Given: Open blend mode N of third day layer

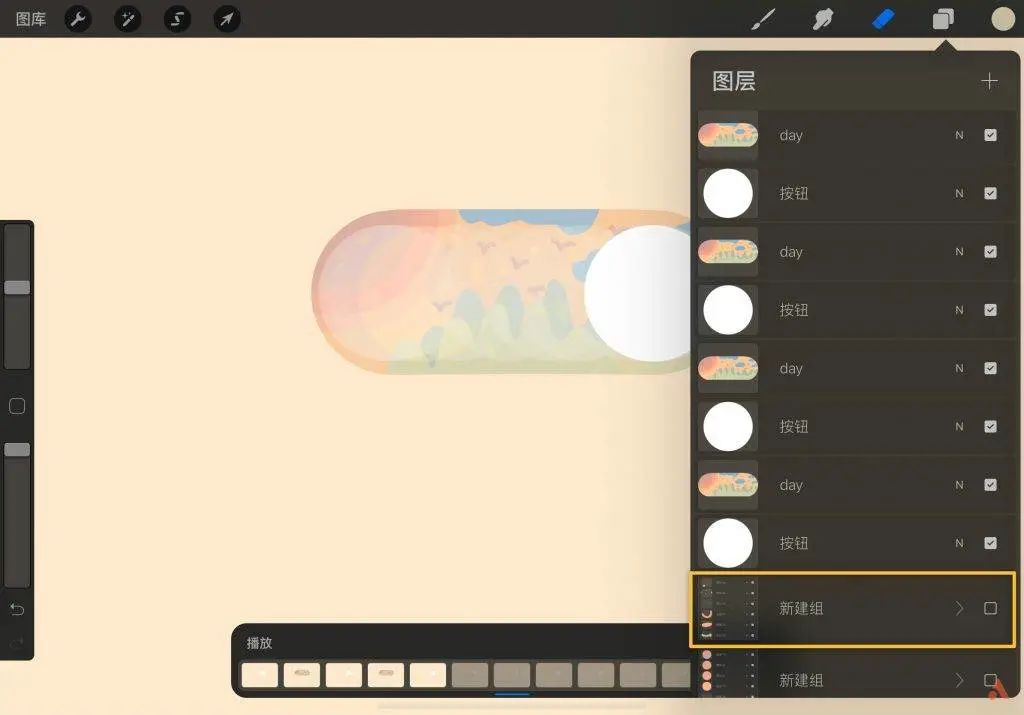Looking at the screenshot, I should click(x=959, y=368).
